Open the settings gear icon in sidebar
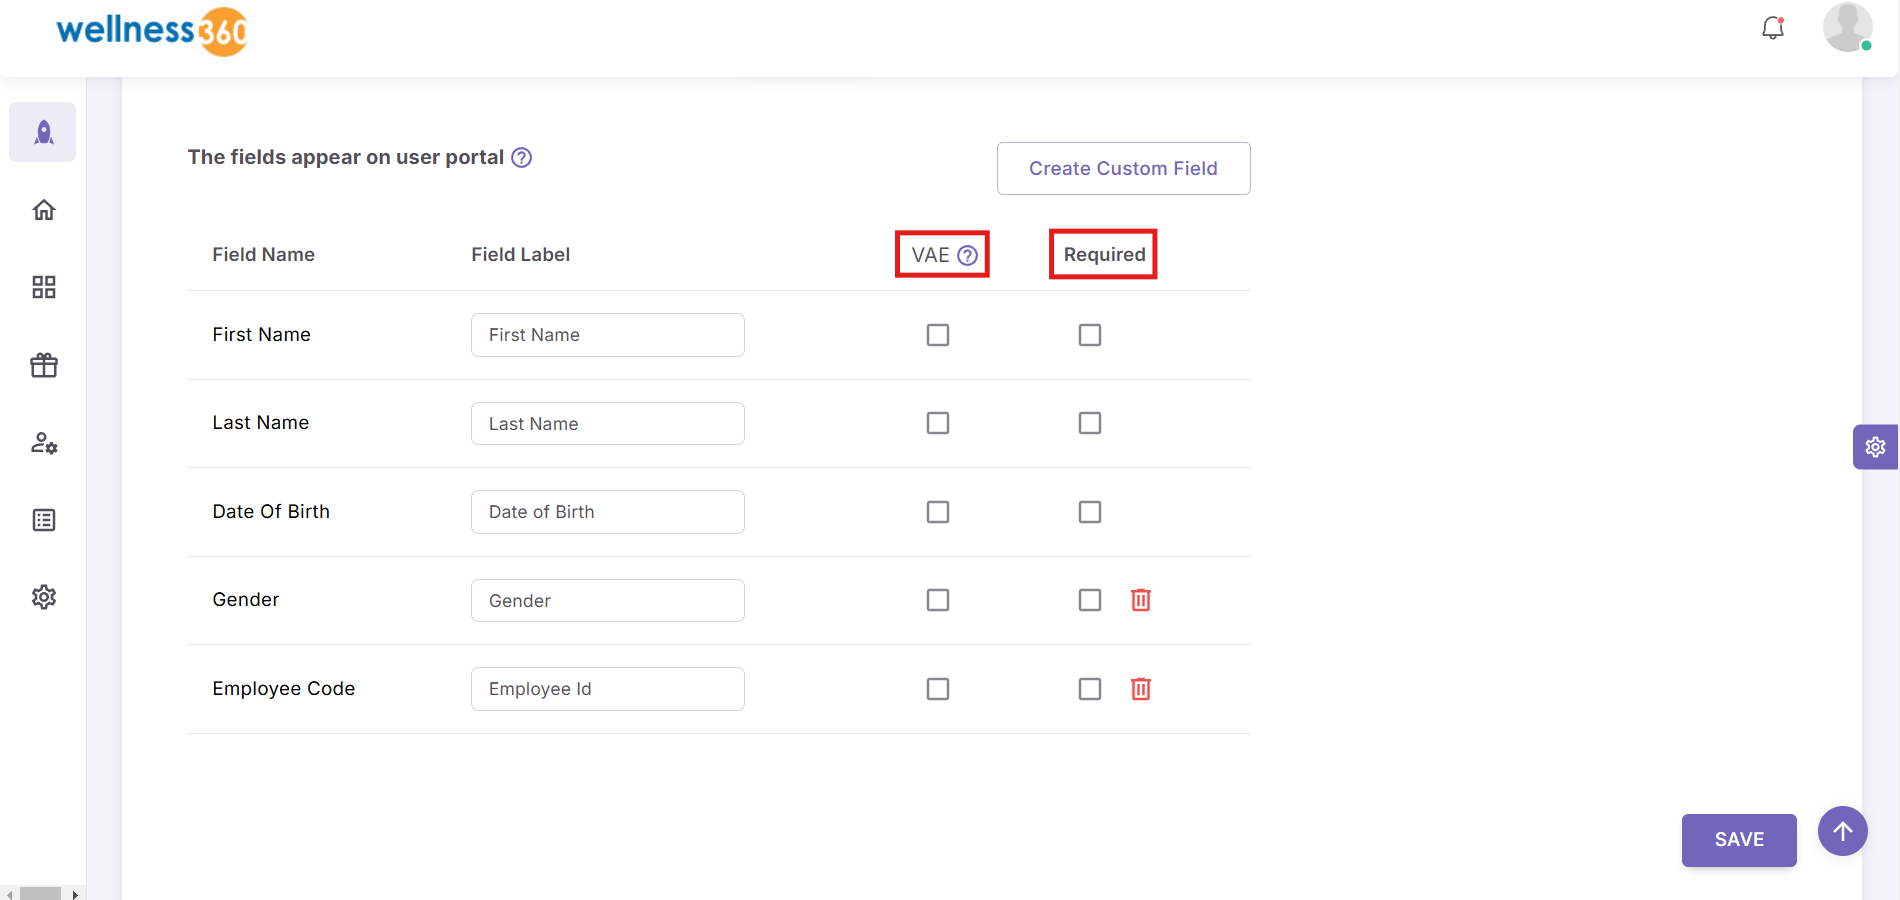This screenshot has height=900, width=1900. point(44,597)
